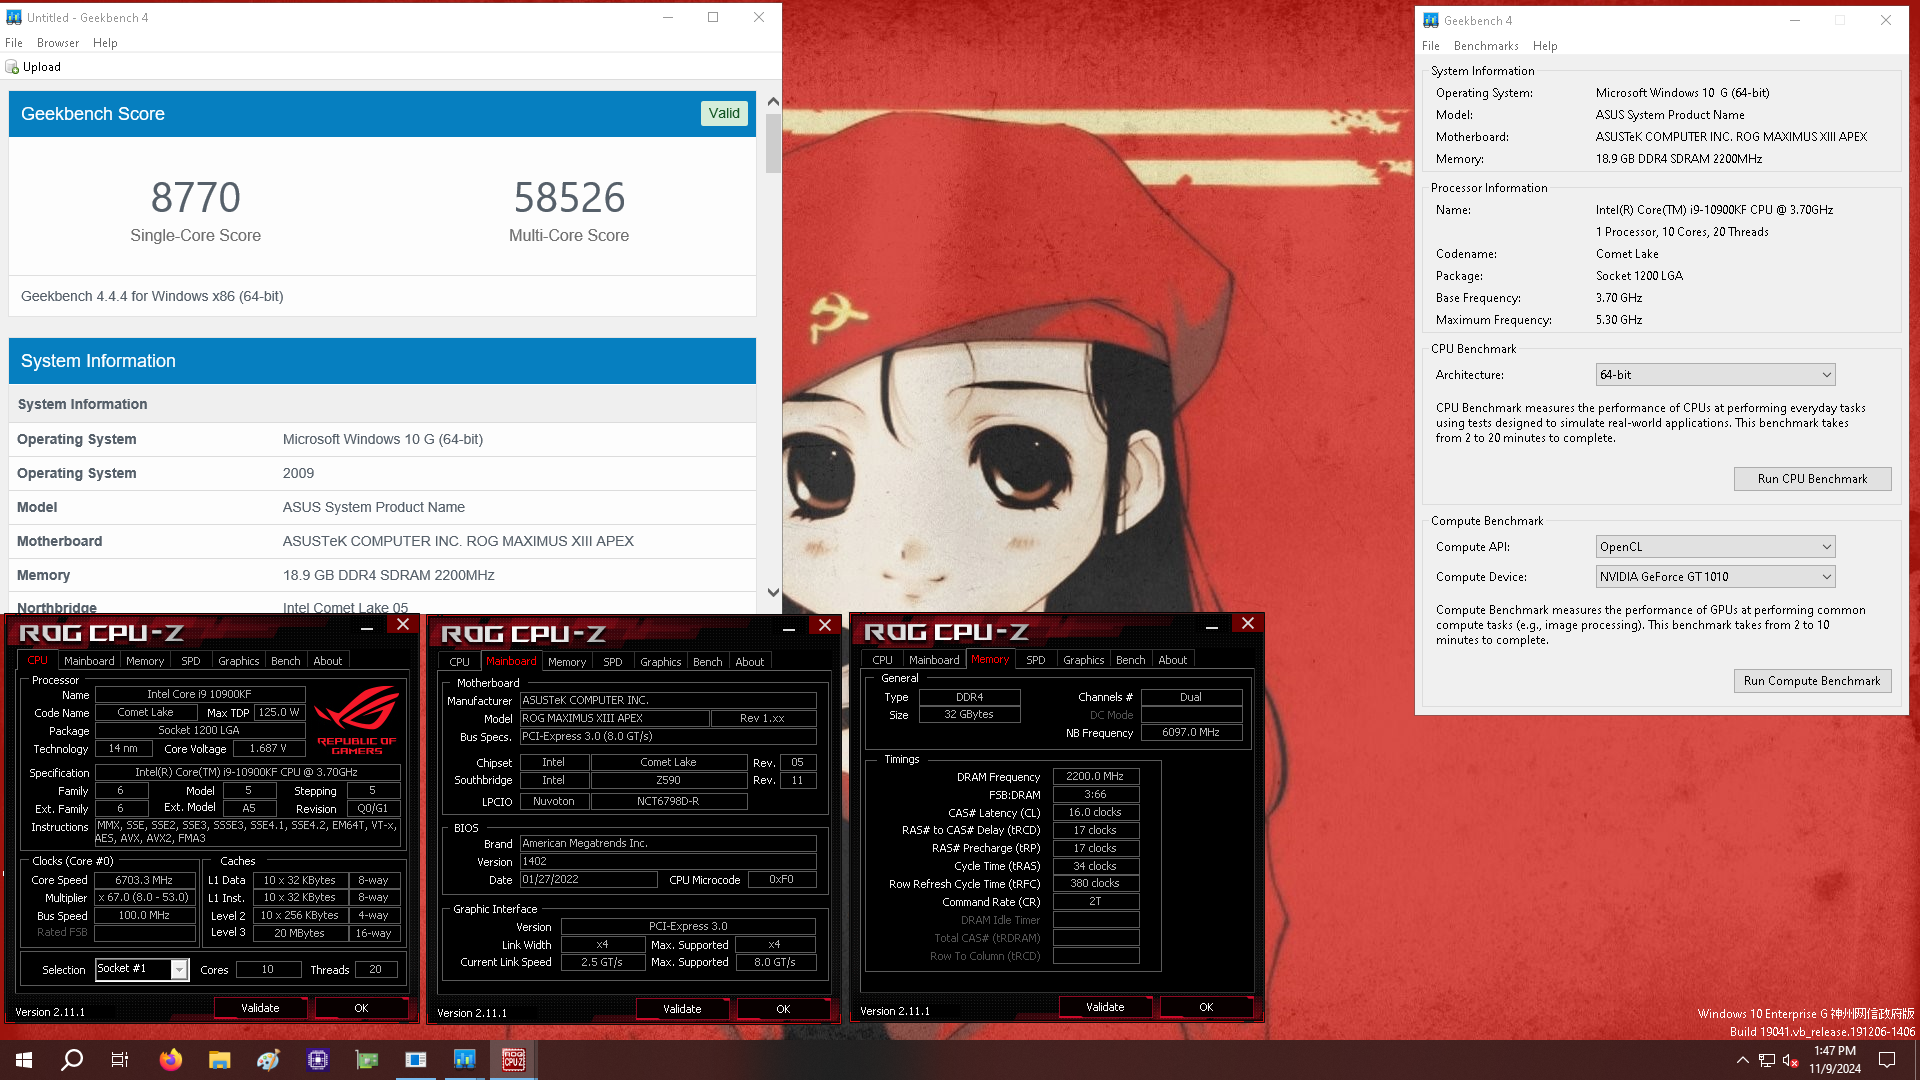Click the 58526 multi-core score
This screenshot has width=1920, height=1080.
point(569,197)
